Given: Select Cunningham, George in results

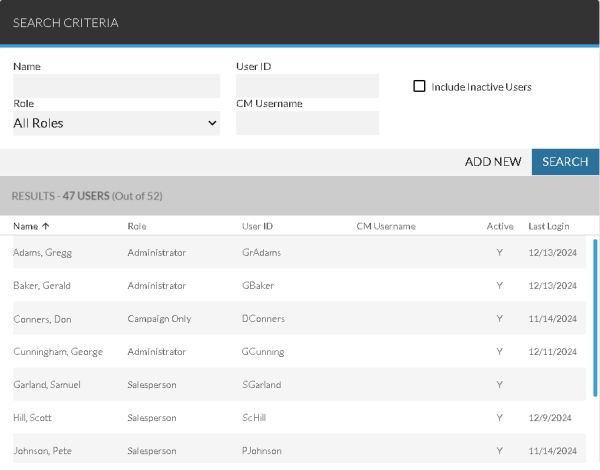Looking at the screenshot, I should 57,352.
